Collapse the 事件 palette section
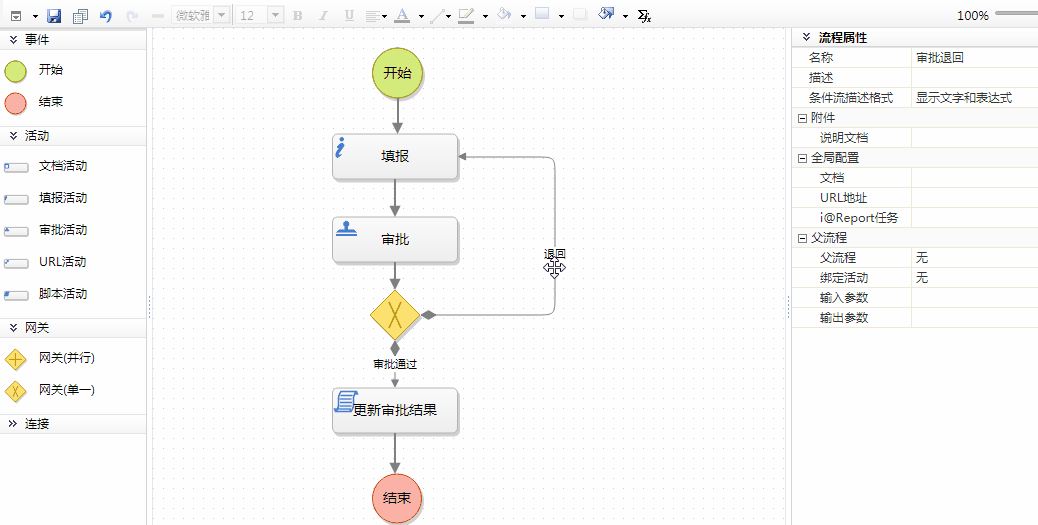The height and width of the screenshot is (525, 1038). [x=13, y=39]
